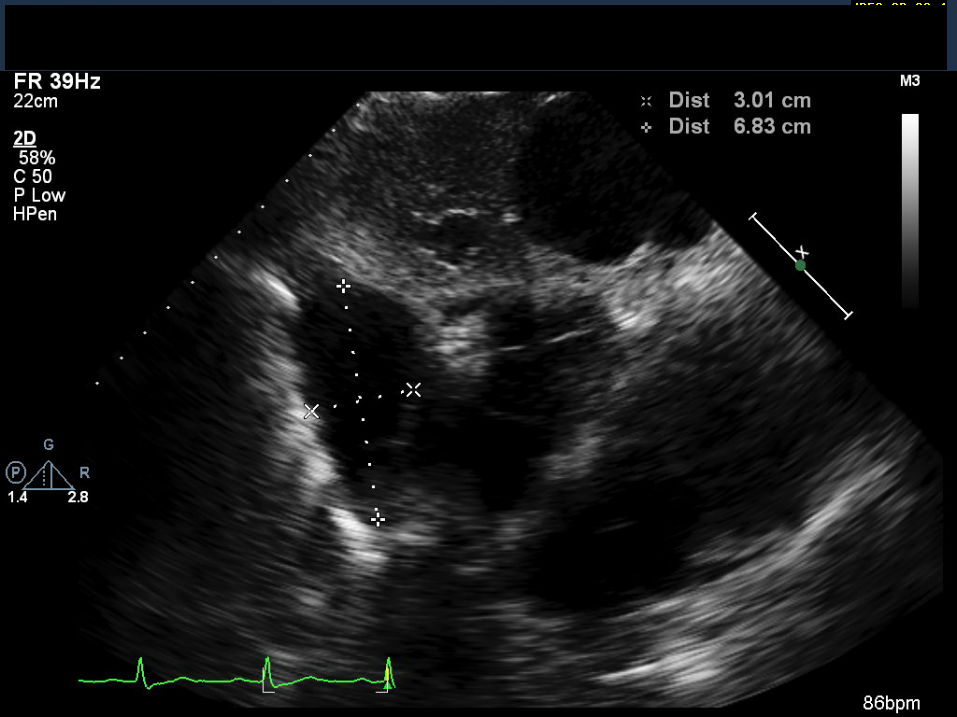Click the HPen setting label

[x=35, y=214]
